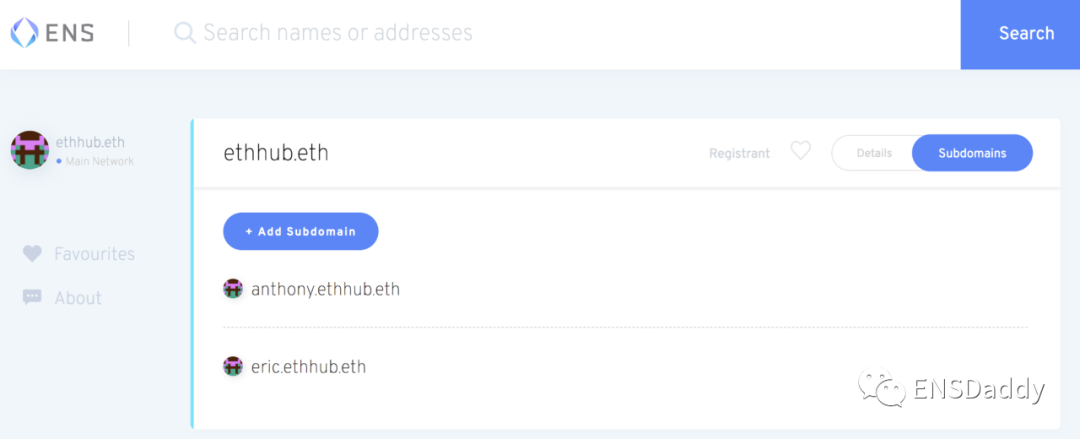Open the anthony.ethhub.eth subdomain
Screen dimensions: 1080x439
pyautogui.click(x=325, y=289)
